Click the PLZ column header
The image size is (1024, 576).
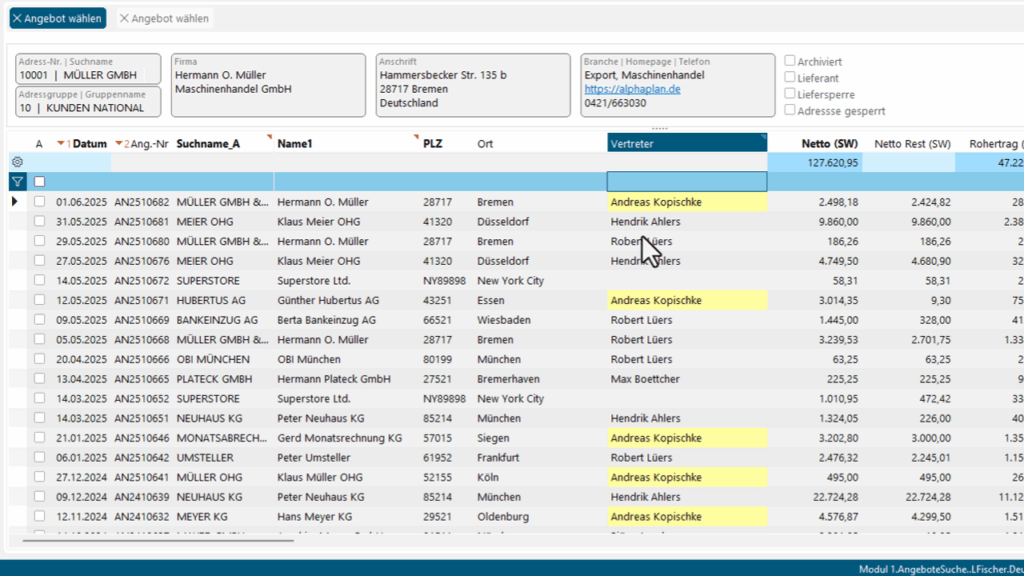[432, 144]
